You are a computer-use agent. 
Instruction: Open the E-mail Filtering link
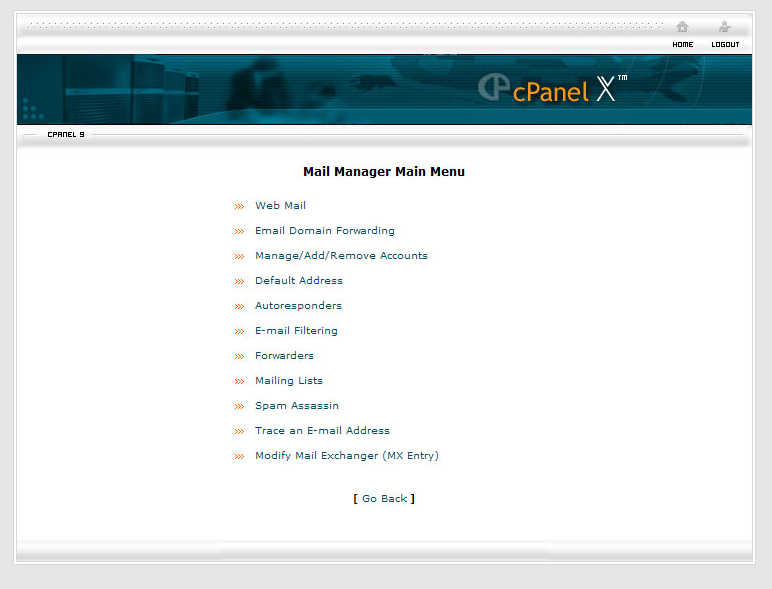point(296,331)
